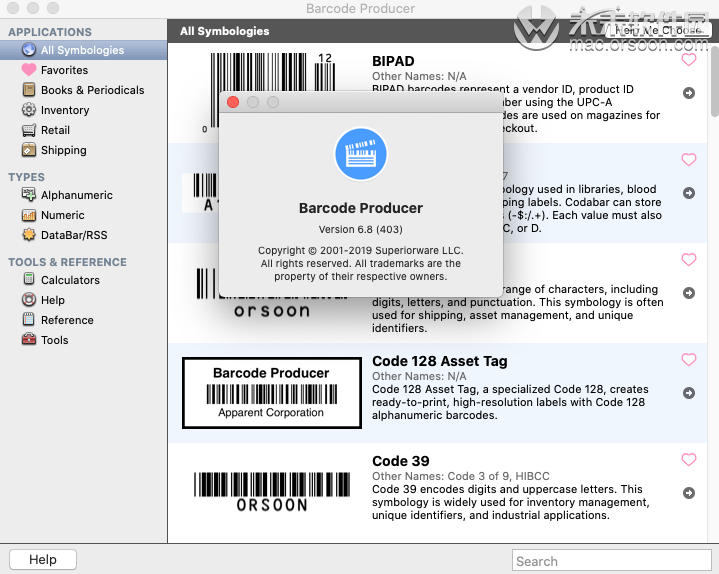719x574 pixels.
Task: Click the Code 39 title
Action: point(400,461)
